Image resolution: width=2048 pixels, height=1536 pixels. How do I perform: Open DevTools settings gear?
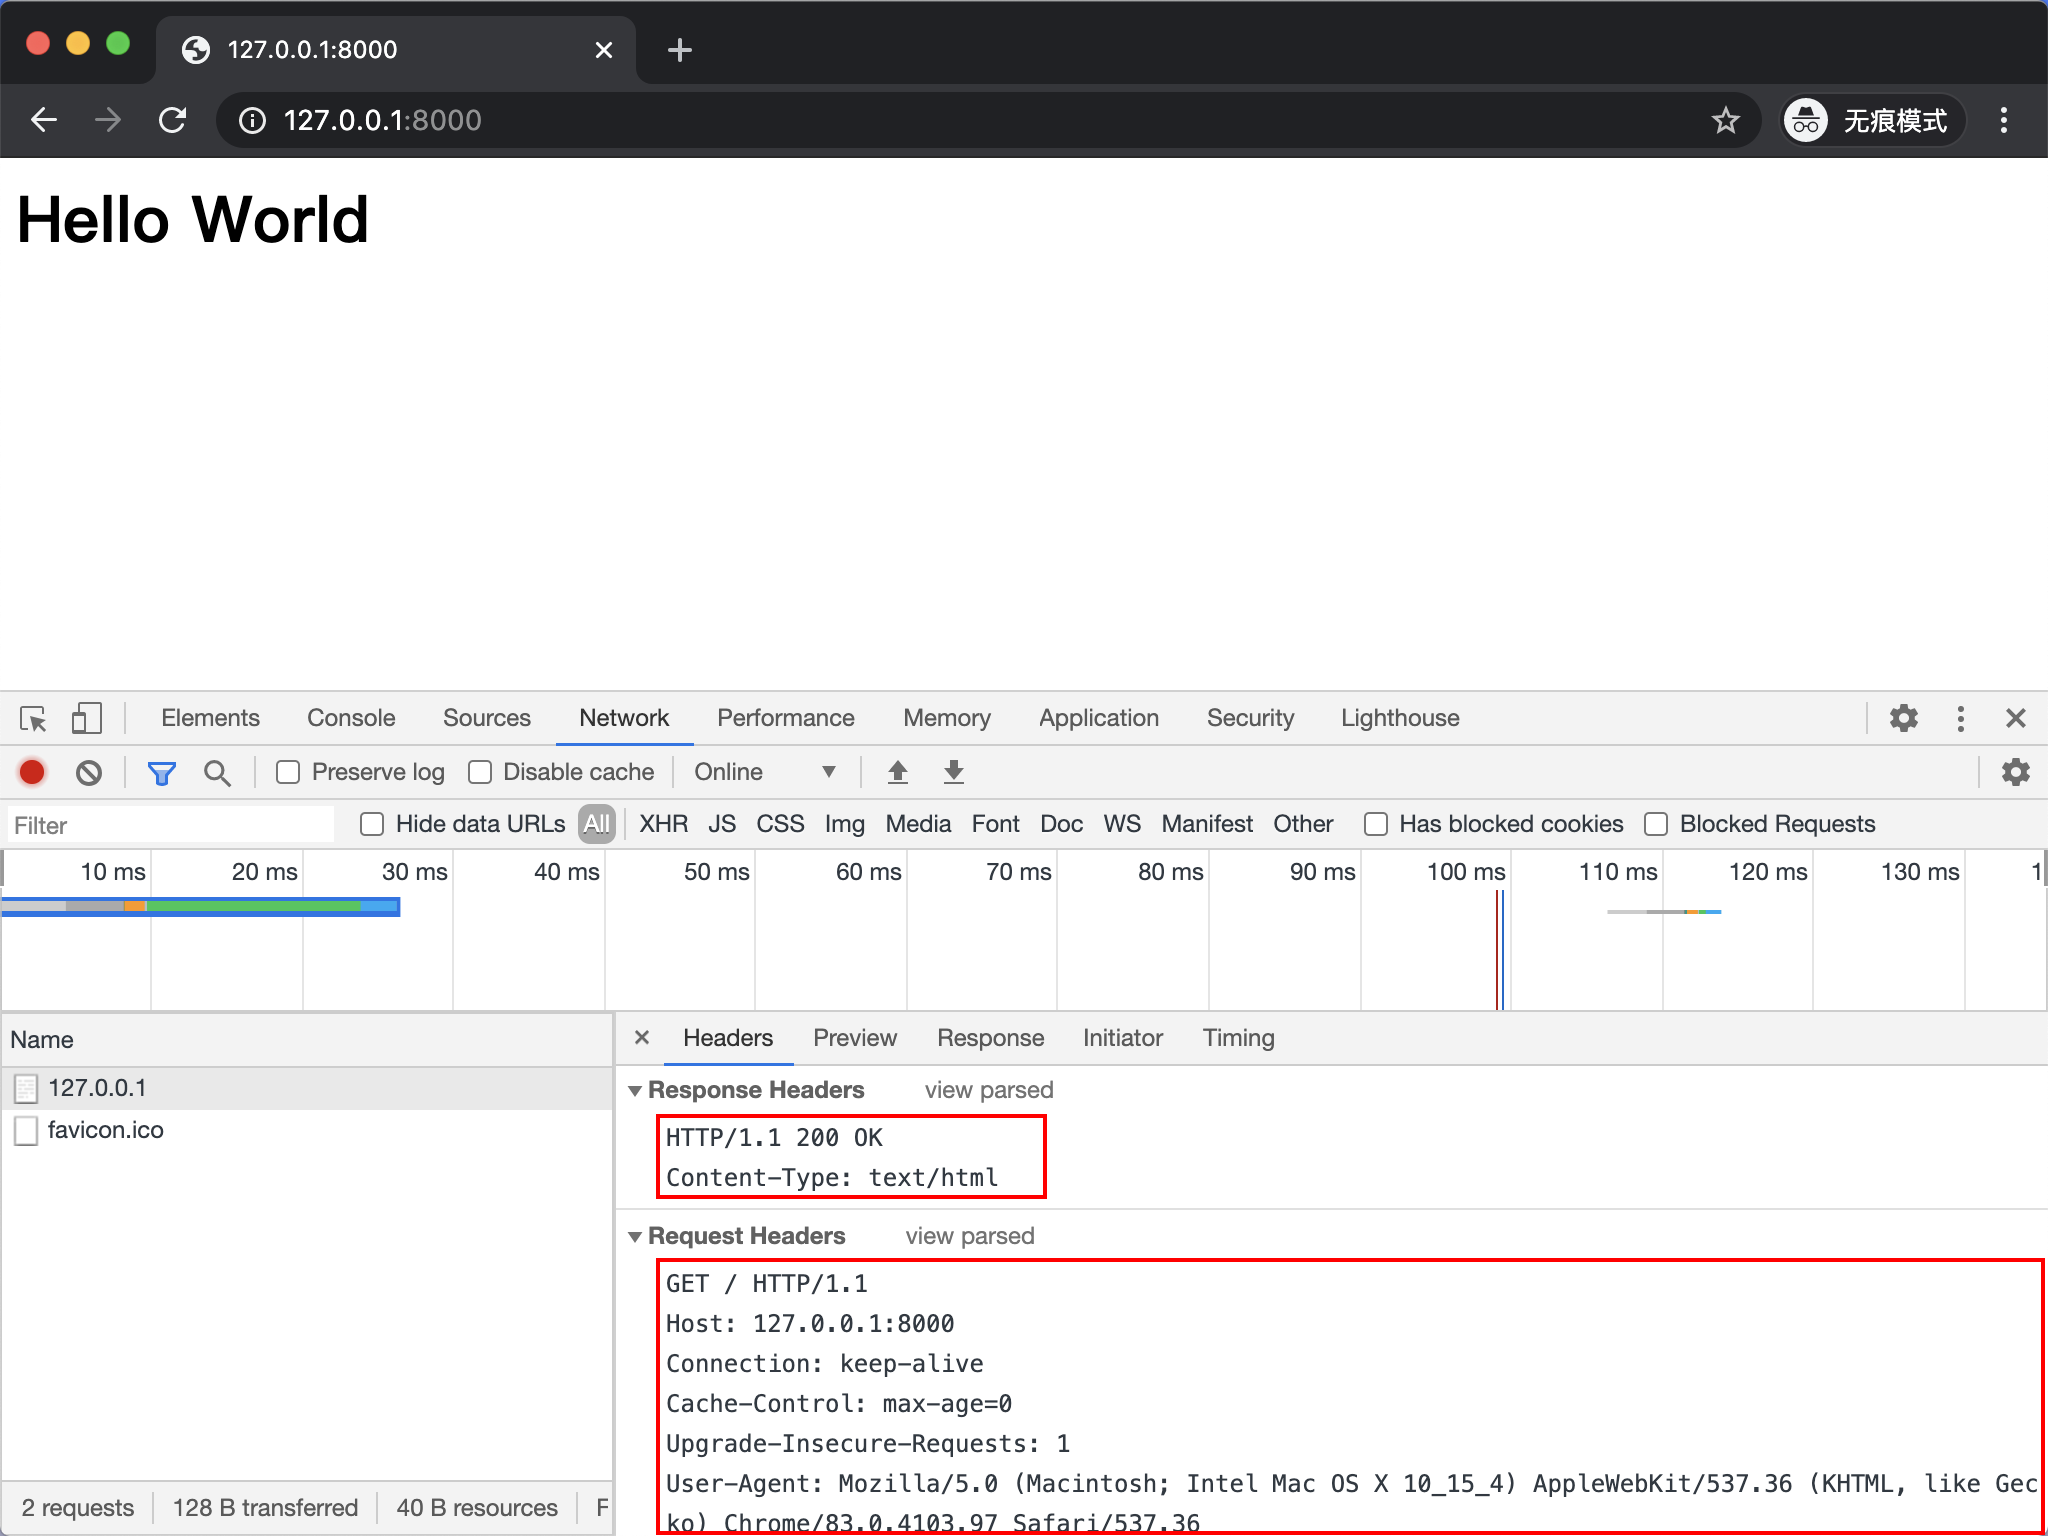(x=1903, y=718)
